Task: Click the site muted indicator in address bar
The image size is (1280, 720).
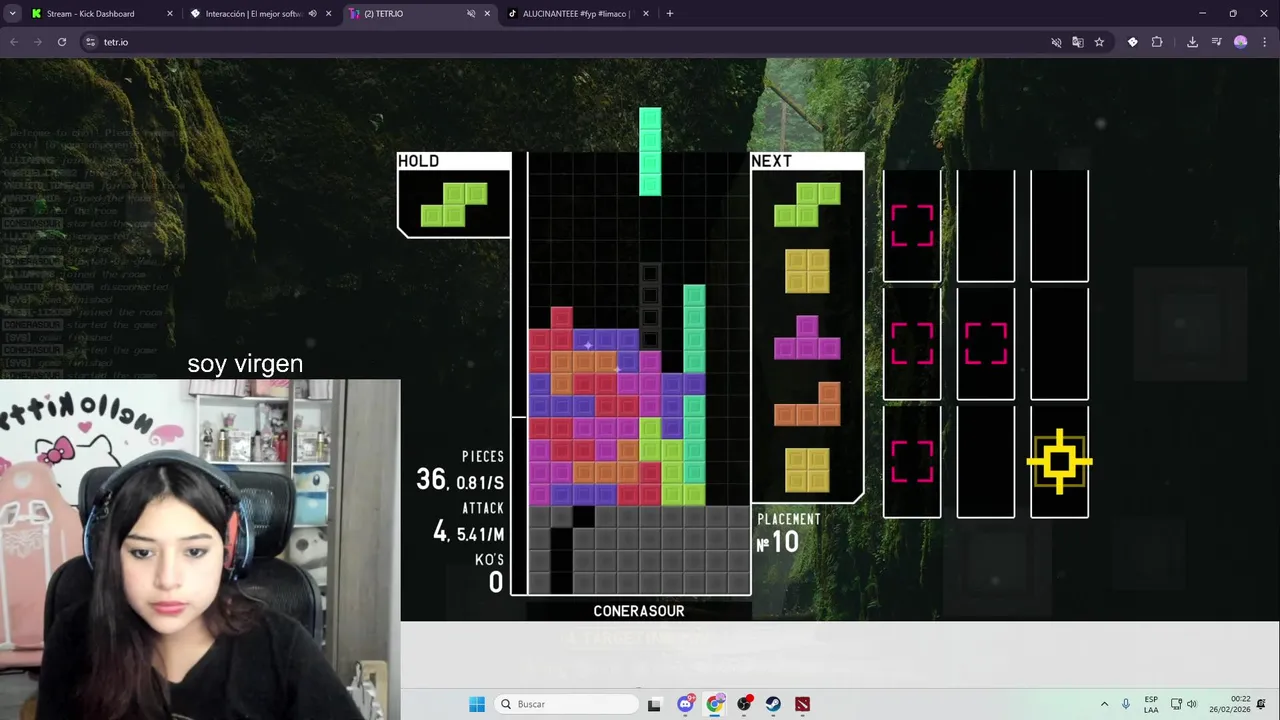Action: pos(1056,42)
